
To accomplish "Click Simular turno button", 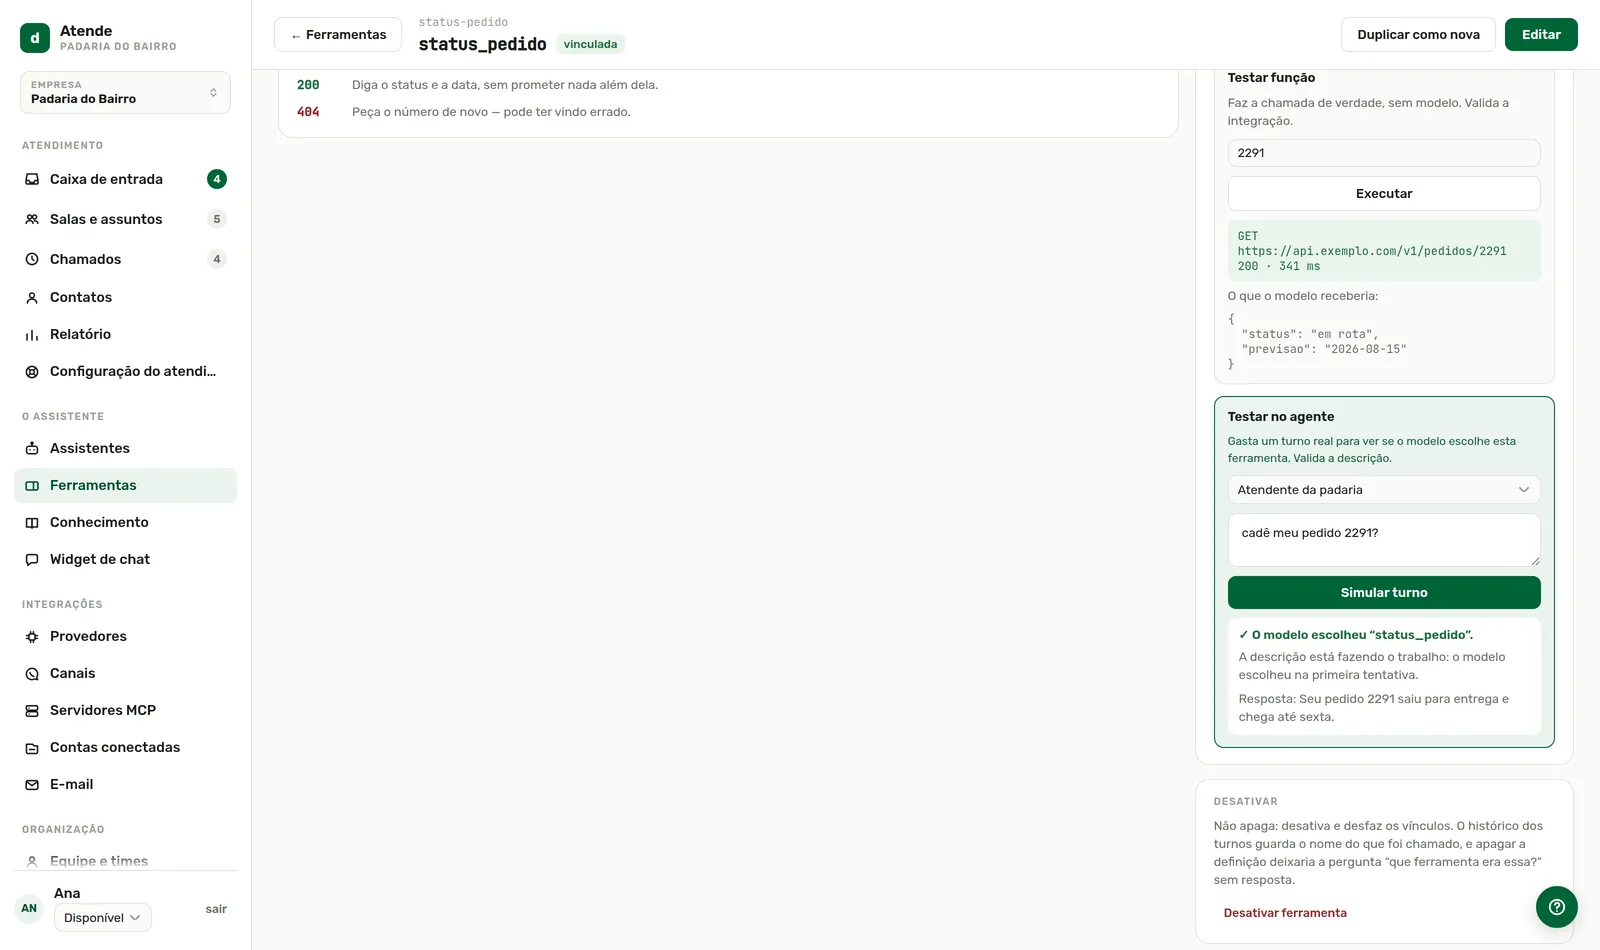I will pos(1384,592).
